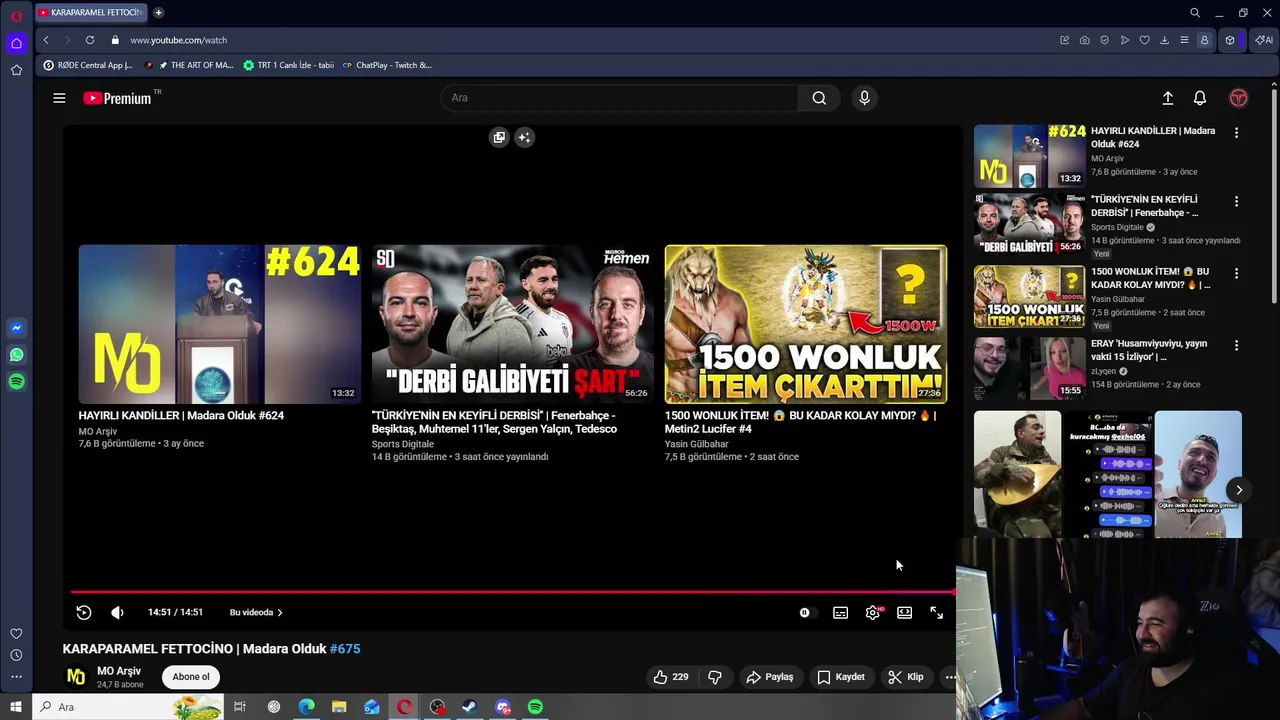
Task: Open Spotify in the Opera sidebar
Action: [x=16, y=381]
